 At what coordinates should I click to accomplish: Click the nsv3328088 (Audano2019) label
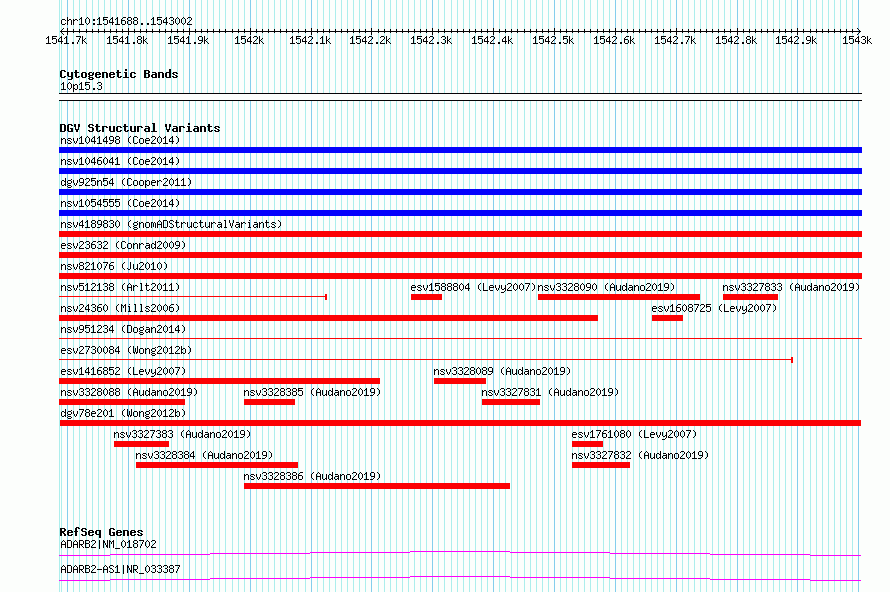(129, 392)
